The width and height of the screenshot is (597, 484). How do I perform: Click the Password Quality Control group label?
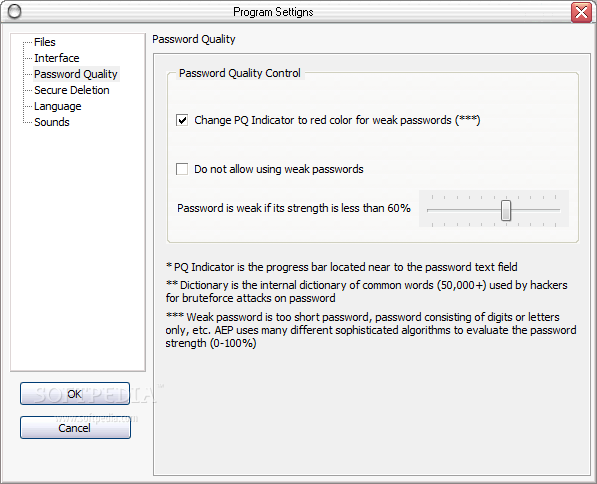[239, 73]
